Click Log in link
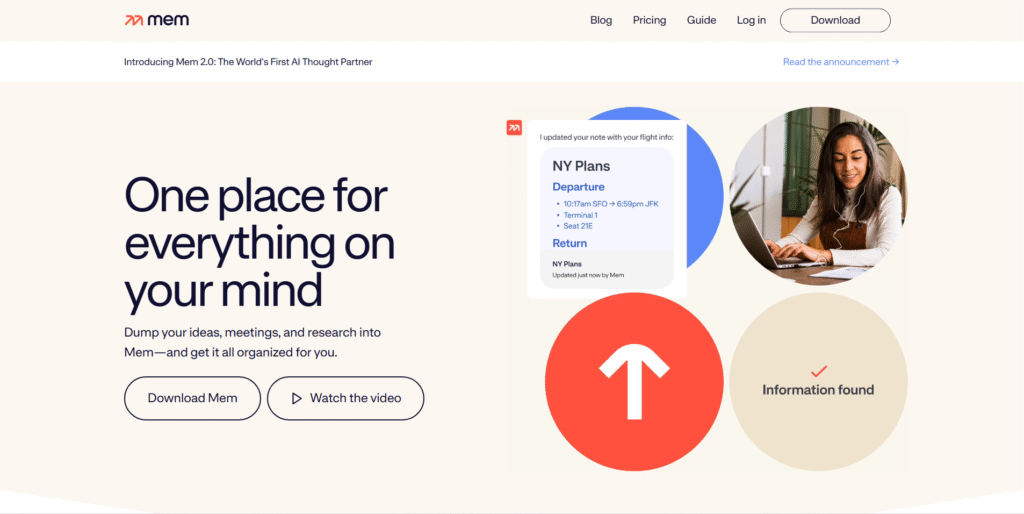 point(751,20)
